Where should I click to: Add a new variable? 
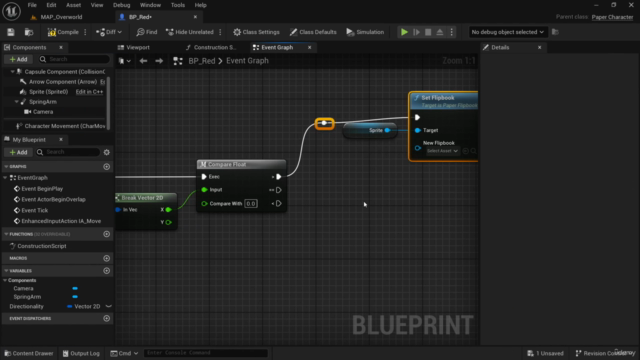107,271
